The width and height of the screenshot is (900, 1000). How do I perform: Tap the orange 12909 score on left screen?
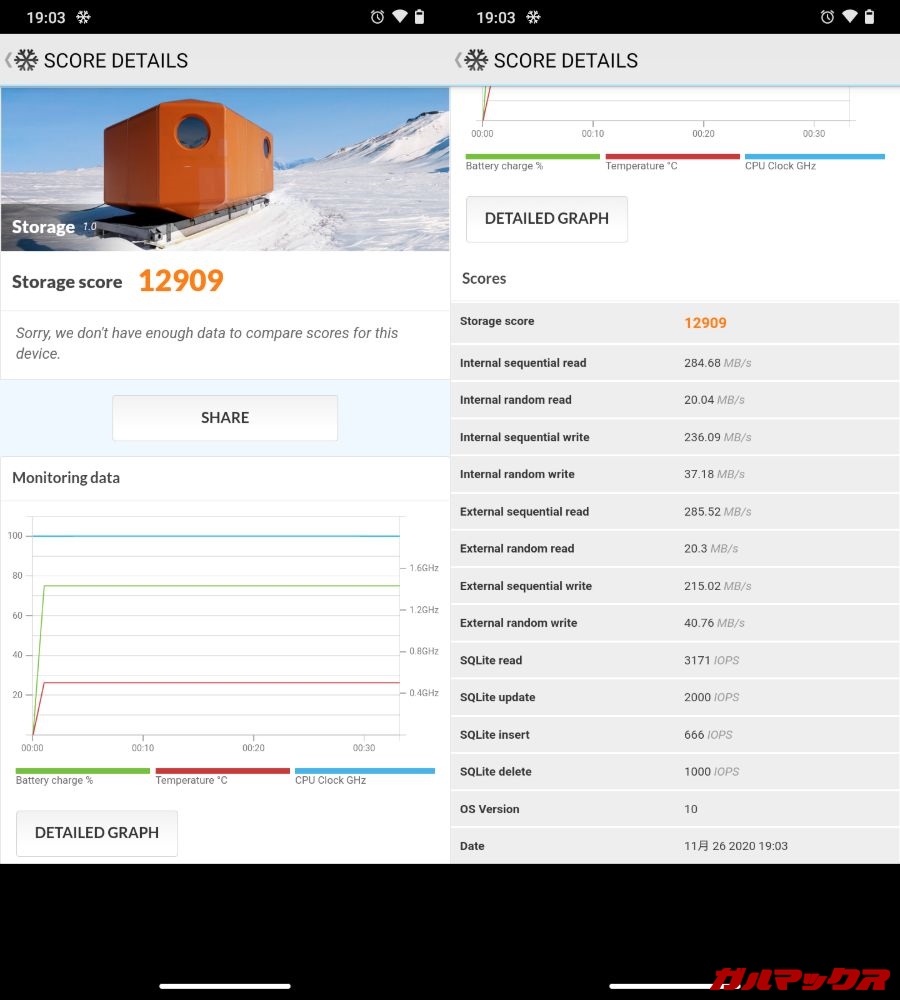click(180, 281)
